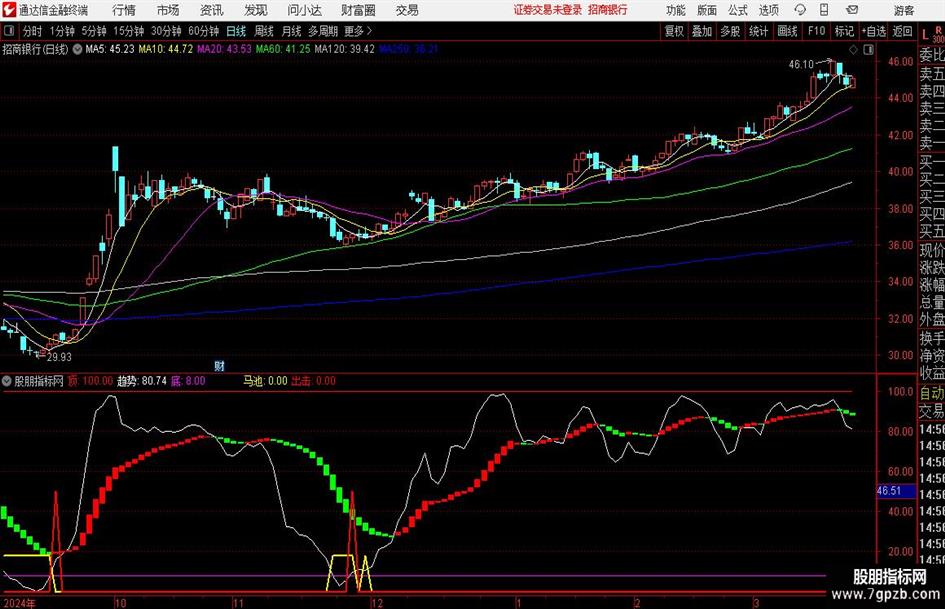
Task: Open the 多周期 multi-period view
Action: click(x=323, y=31)
